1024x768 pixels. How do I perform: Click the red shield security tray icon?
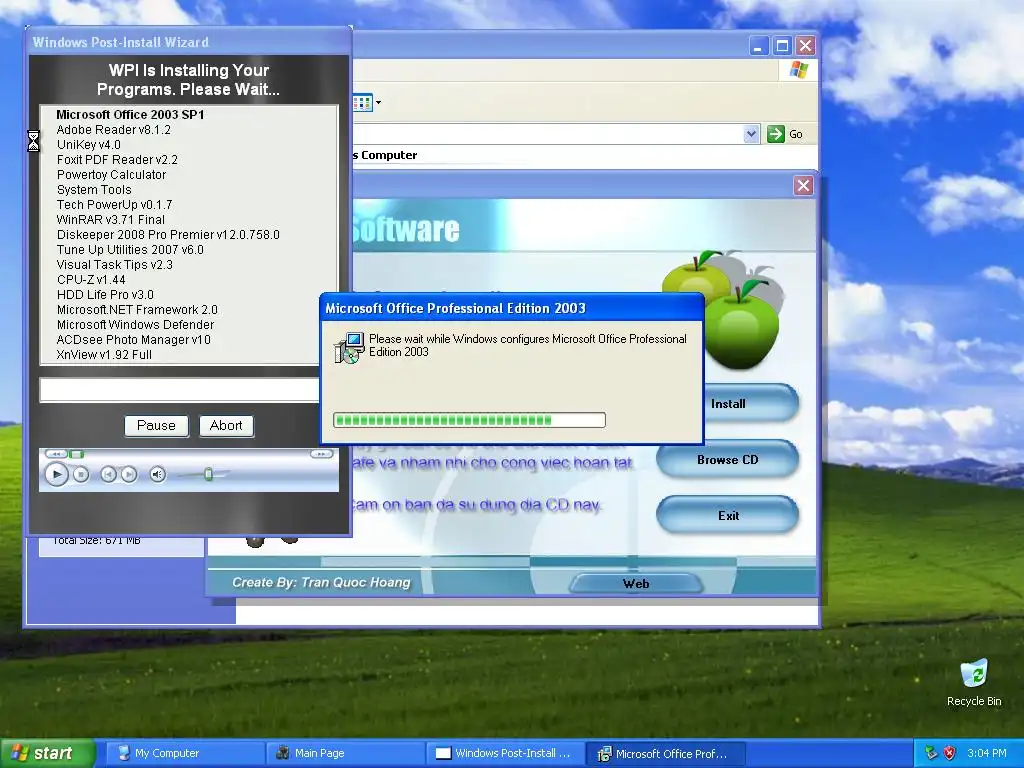point(950,753)
